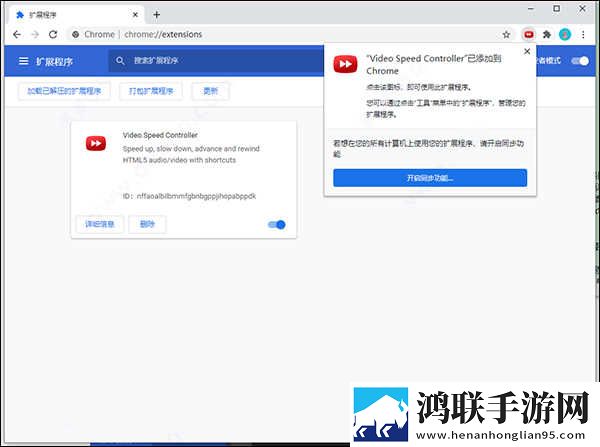This screenshot has height=447, width=600.
Task: Click the browser forward arrow
Action: pyautogui.click(x=35, y=34)
